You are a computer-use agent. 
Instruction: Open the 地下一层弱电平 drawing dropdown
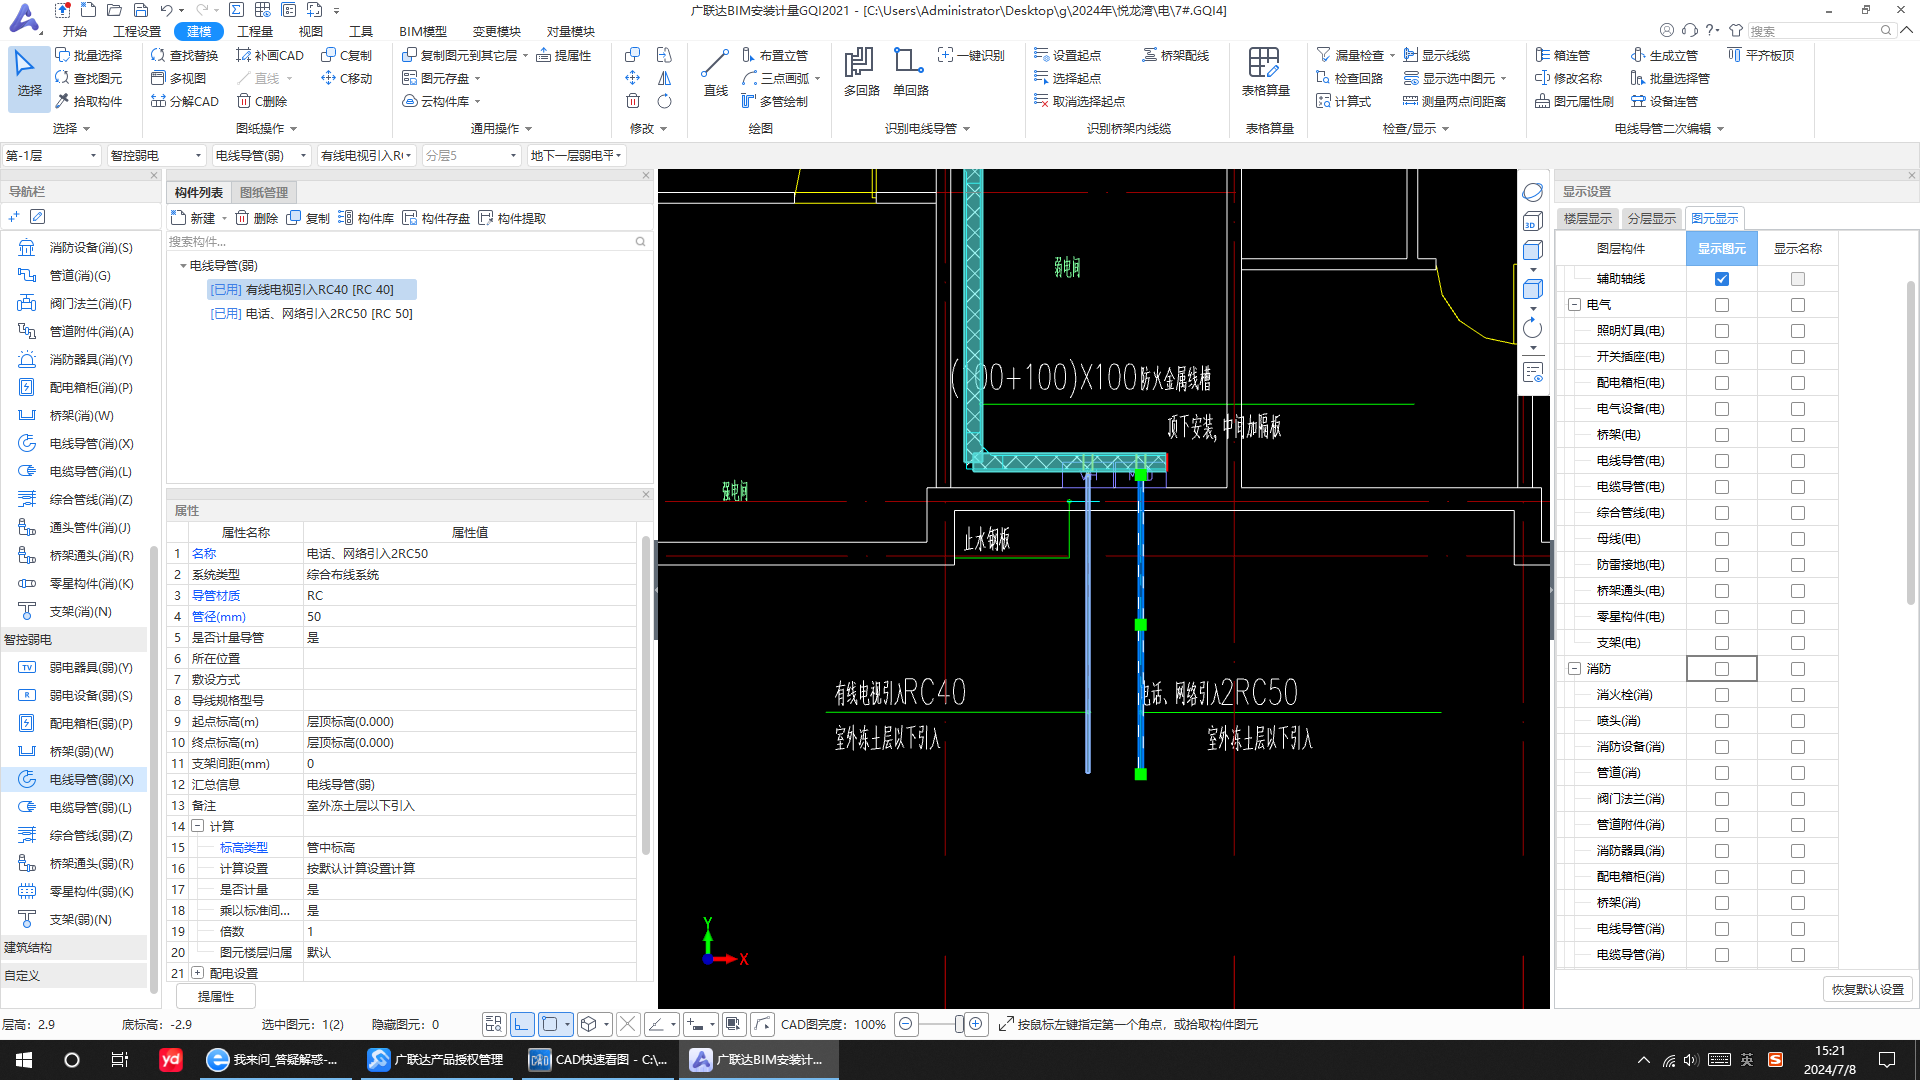(x=576, y=155)
